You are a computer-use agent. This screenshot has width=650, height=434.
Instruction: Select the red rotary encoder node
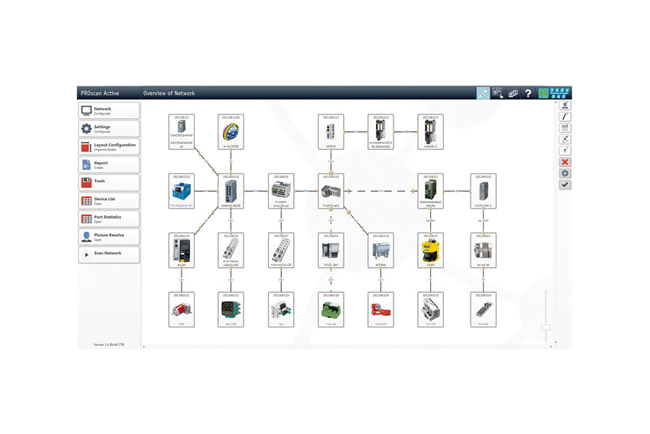[x=182, y=310]
